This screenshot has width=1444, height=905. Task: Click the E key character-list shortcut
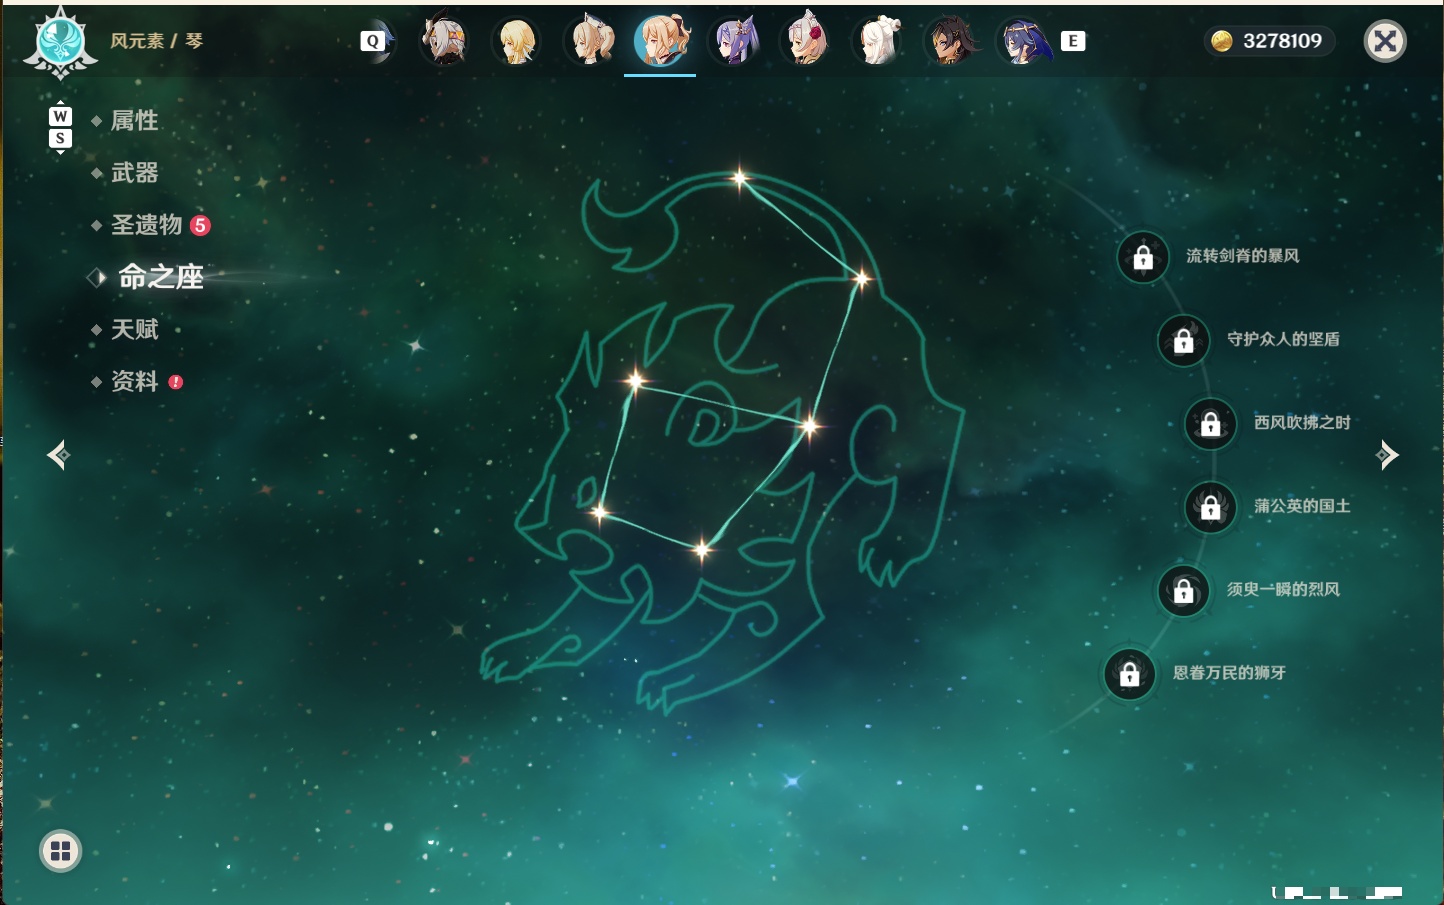(x=1073, y=41)
